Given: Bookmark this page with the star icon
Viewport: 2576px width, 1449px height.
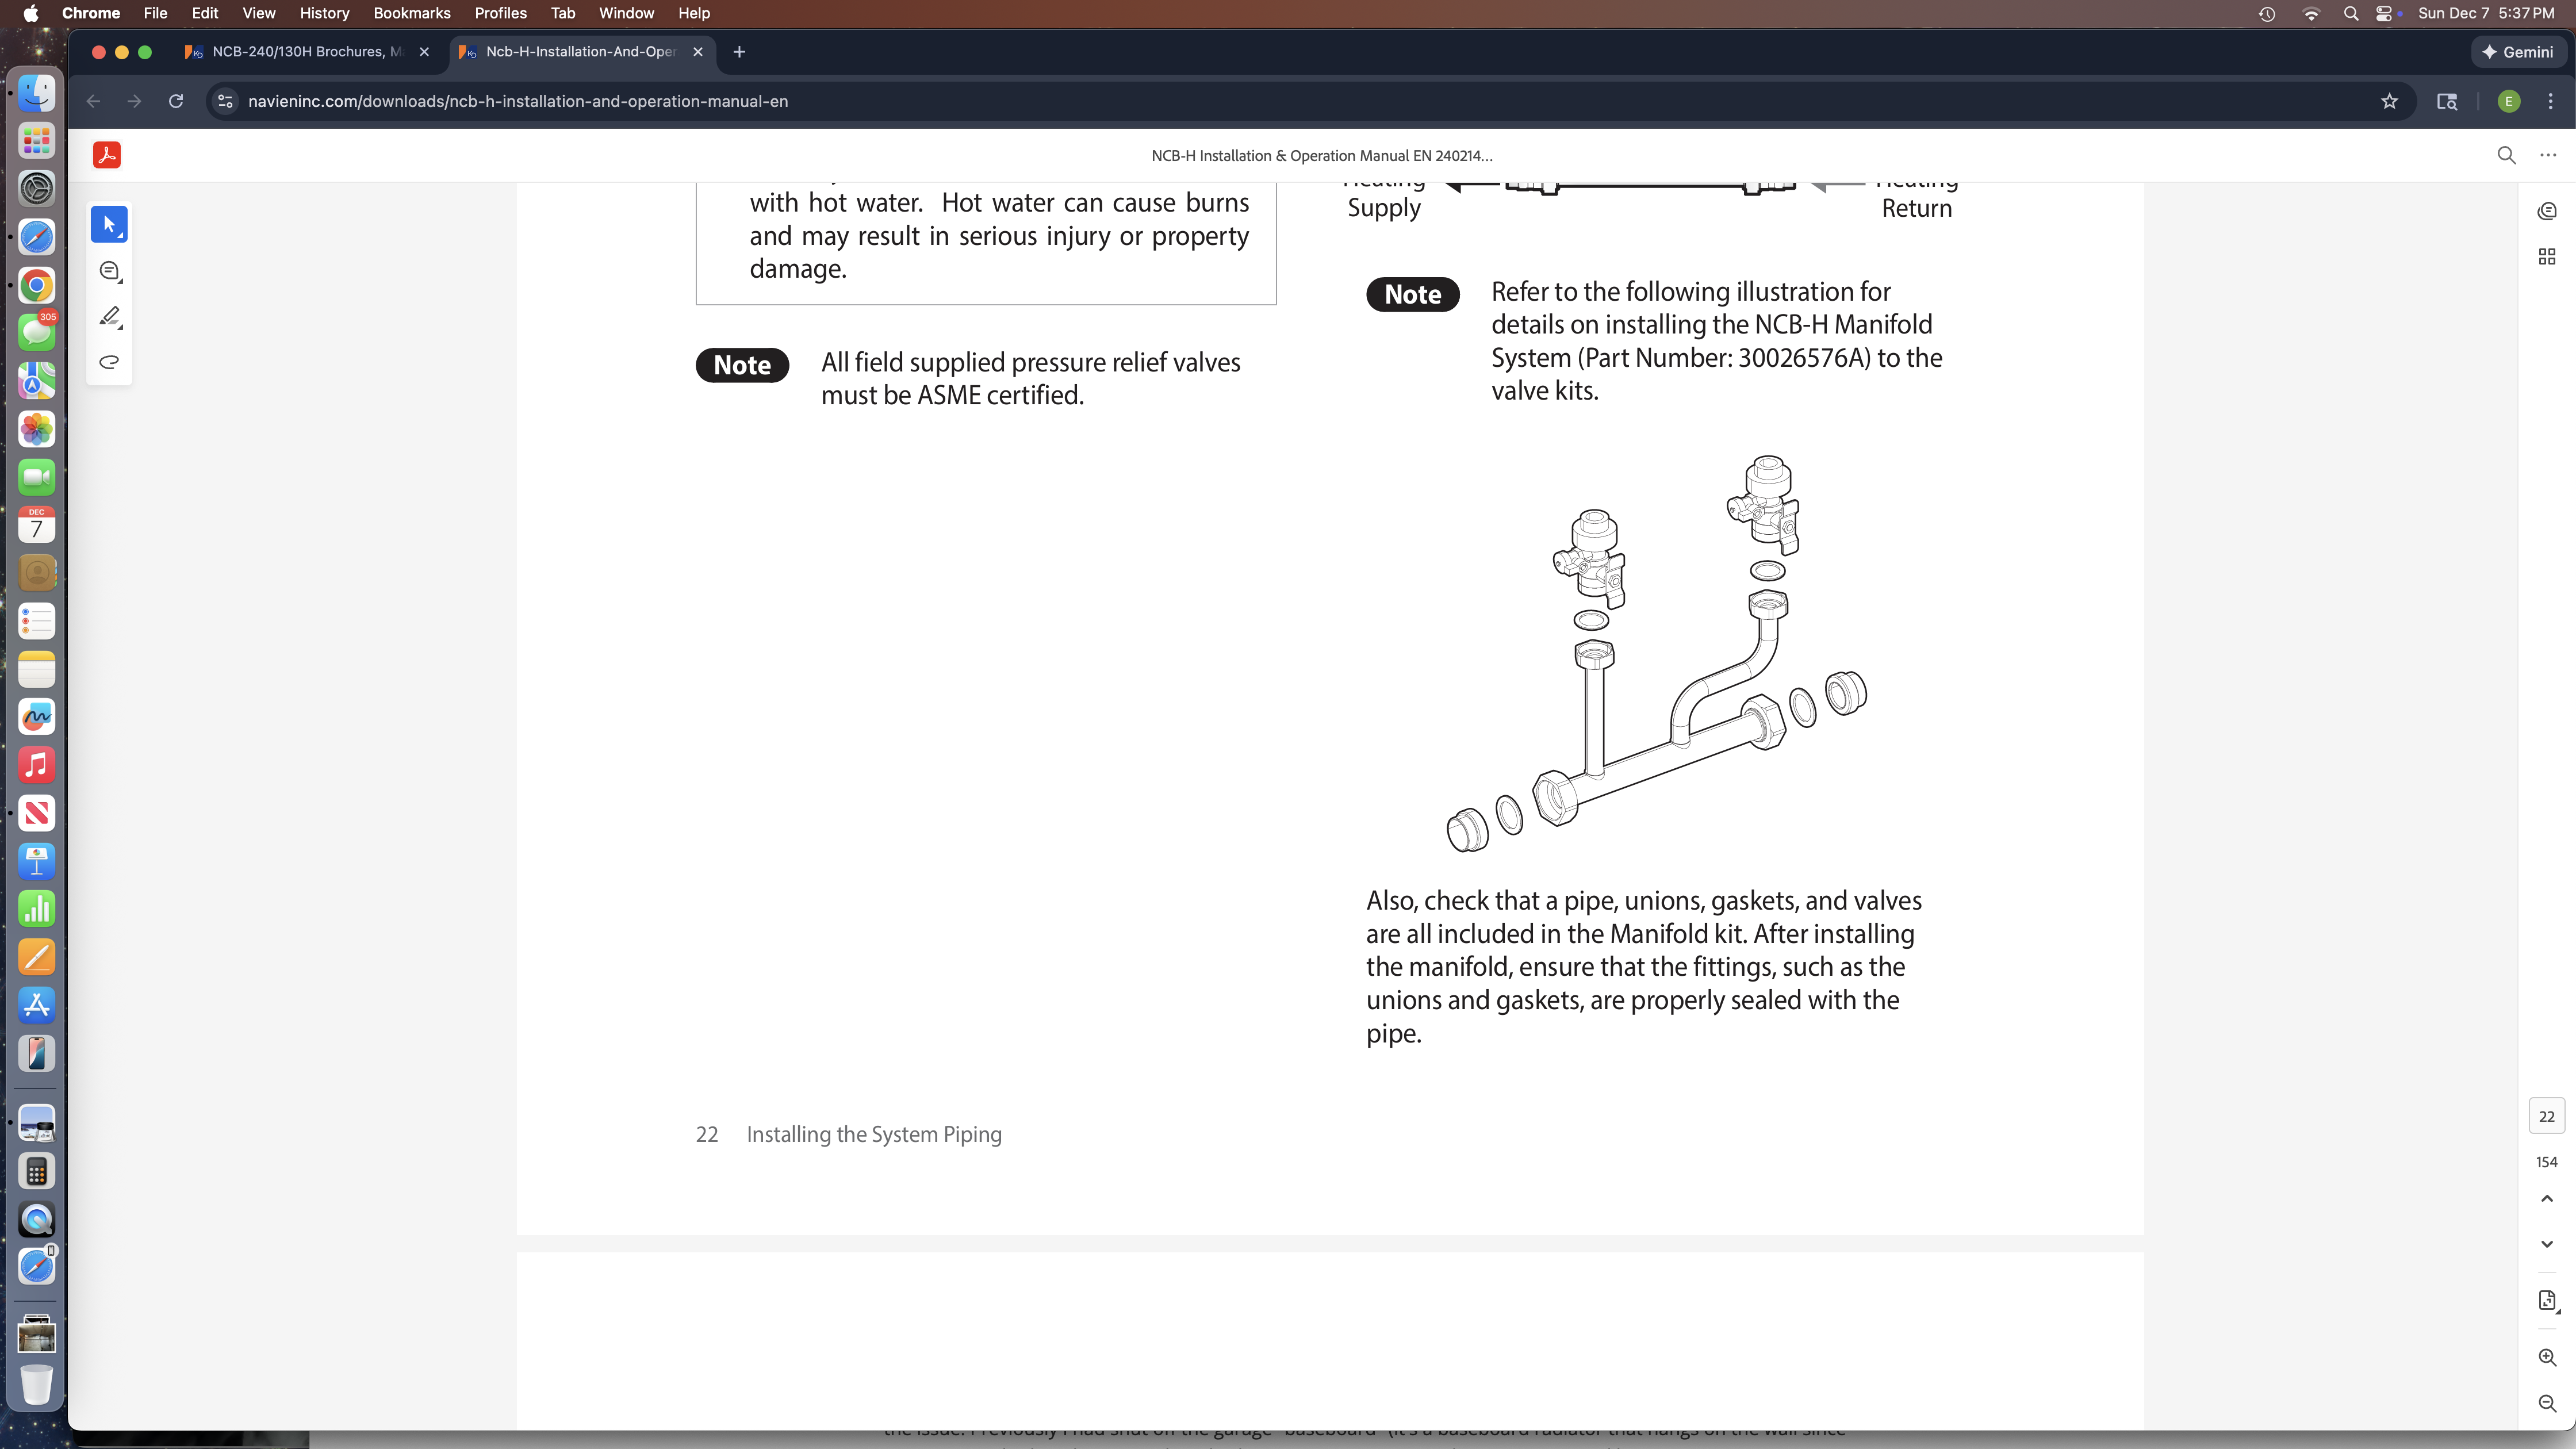Looking at the screenshot, I should click(2389, 101).
